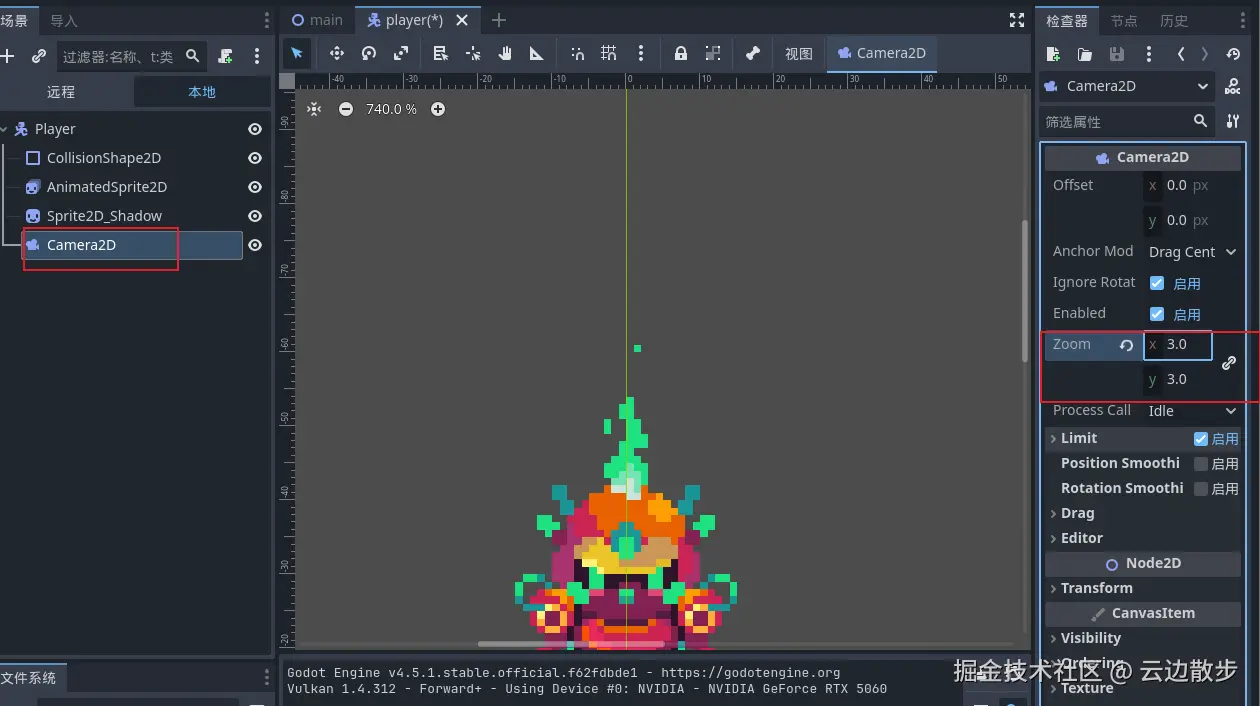
Task: Load an existing resource folder icon
Action: pos(1085,54)
